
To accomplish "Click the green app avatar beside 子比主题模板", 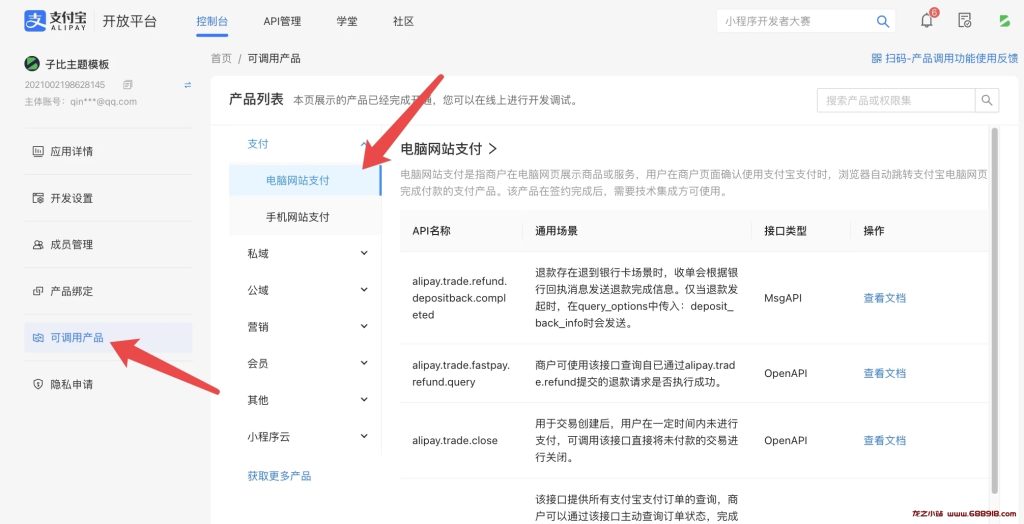I will 32,64.
